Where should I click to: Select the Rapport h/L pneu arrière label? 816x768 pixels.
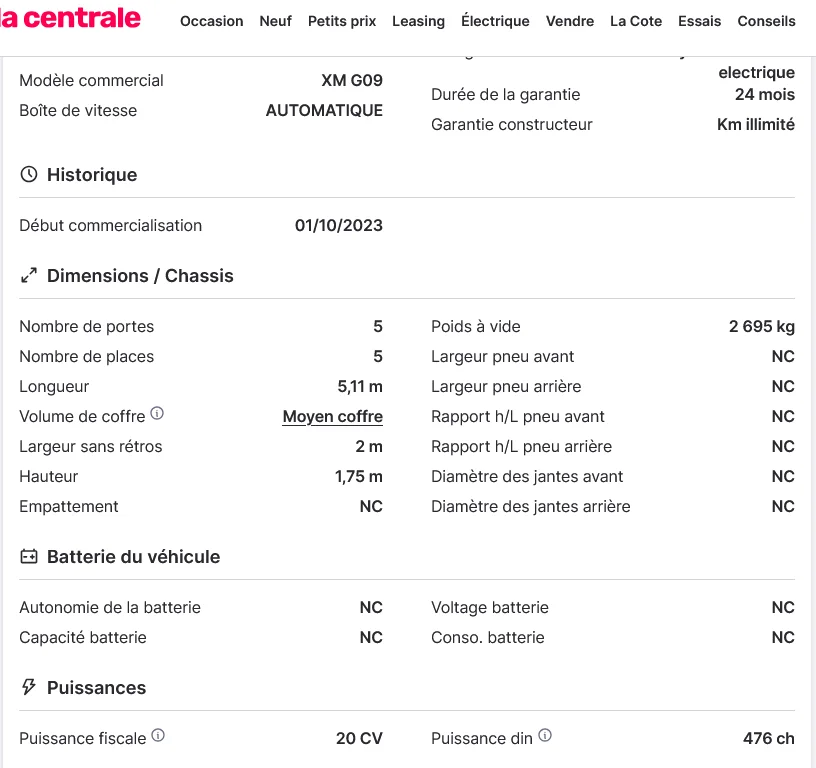click(522, 447)
